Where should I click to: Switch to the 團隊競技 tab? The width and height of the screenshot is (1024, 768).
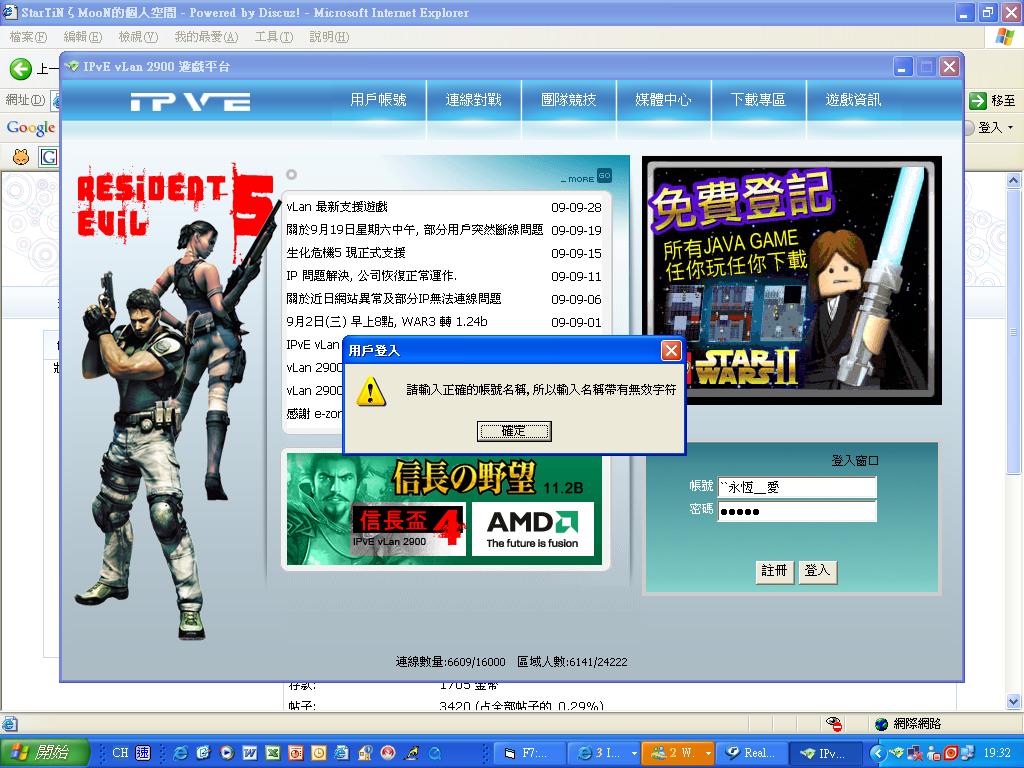tap(568, 100)
